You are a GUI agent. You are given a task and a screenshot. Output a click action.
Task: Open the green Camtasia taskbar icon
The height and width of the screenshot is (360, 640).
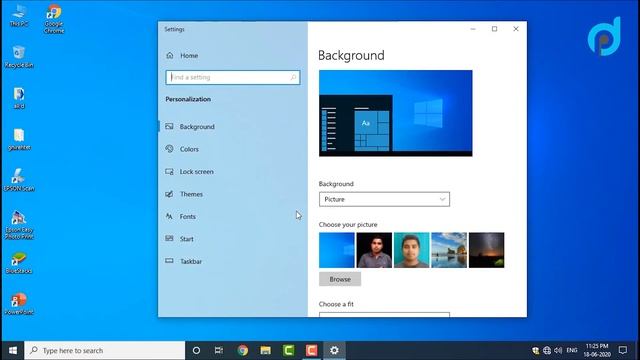click(x=289, y=350)
